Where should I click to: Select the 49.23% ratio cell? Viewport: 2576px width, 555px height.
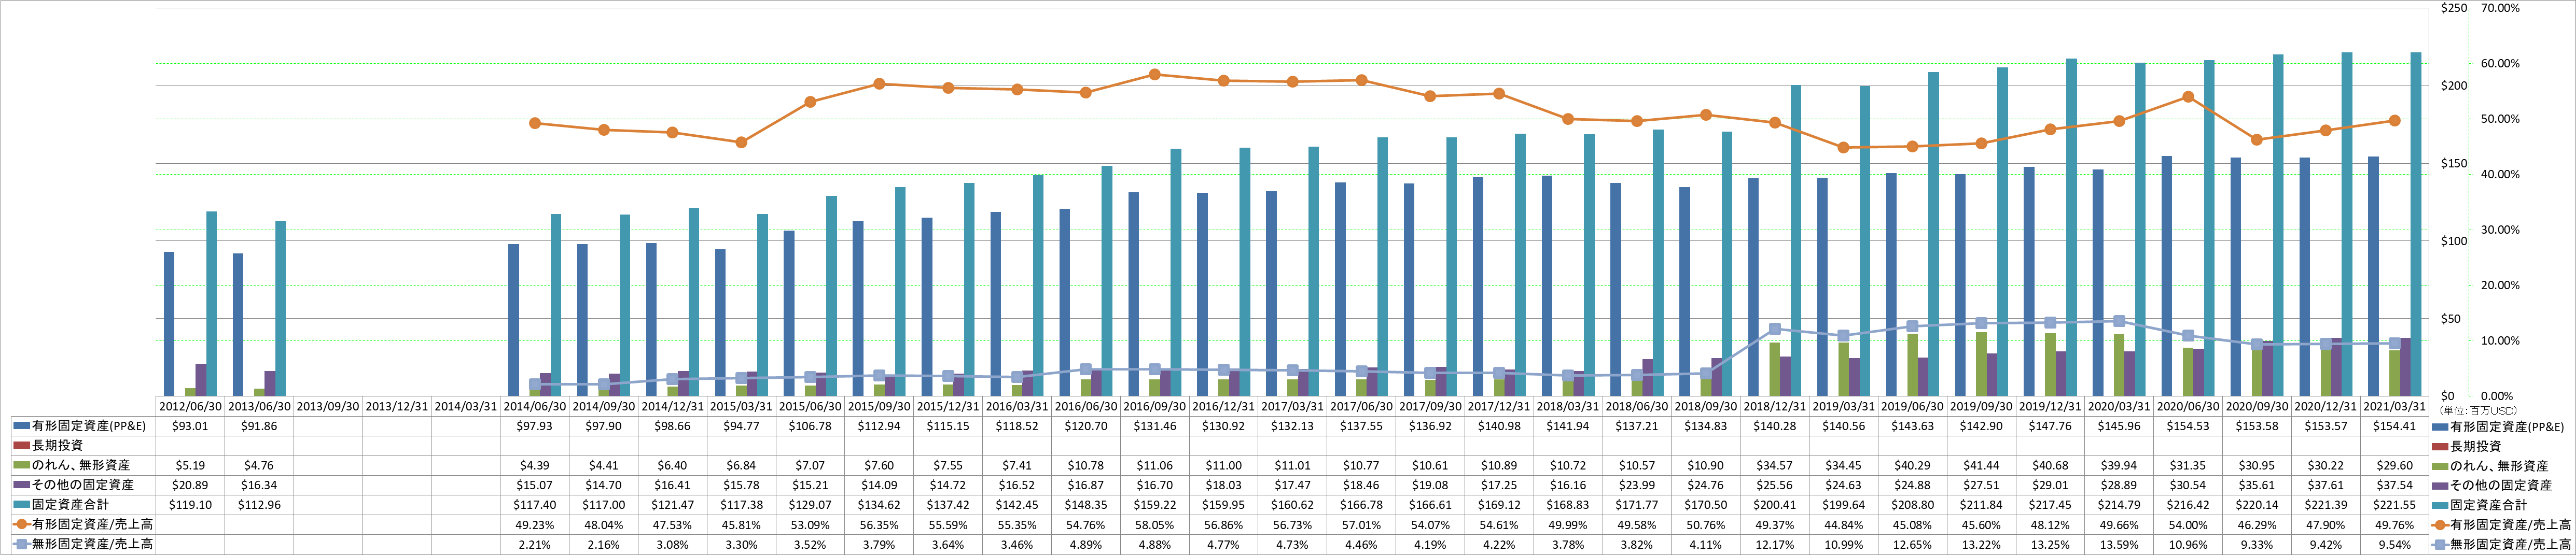pos(535,525)
